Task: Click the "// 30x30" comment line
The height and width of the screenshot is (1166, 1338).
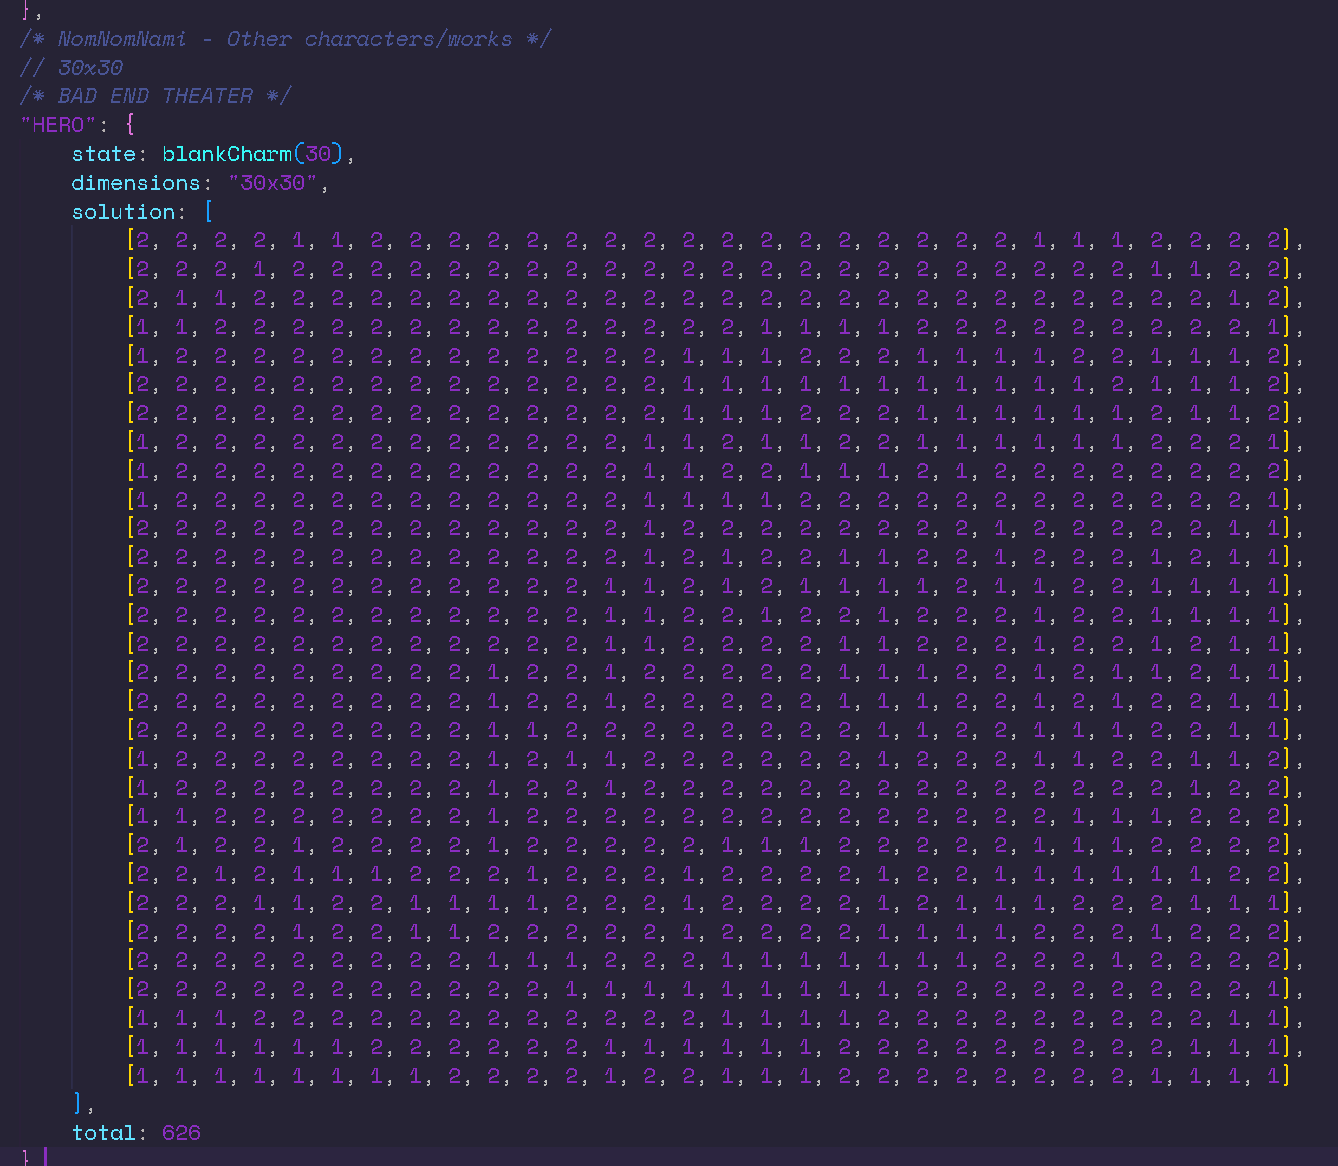Action: (71, 68)
